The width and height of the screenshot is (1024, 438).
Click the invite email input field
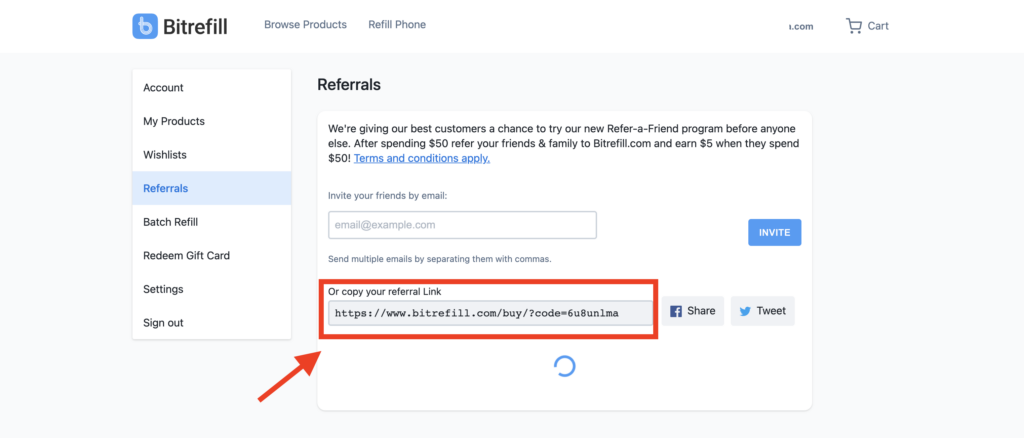pos(462,225)
